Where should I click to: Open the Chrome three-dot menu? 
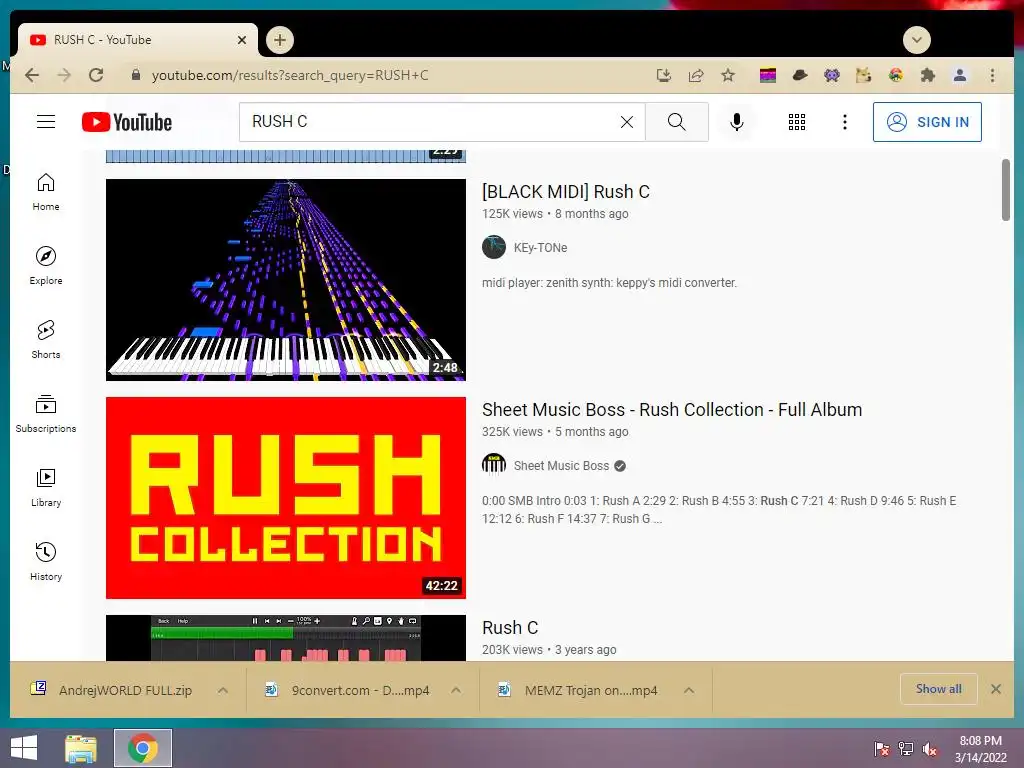coord(992,75)
